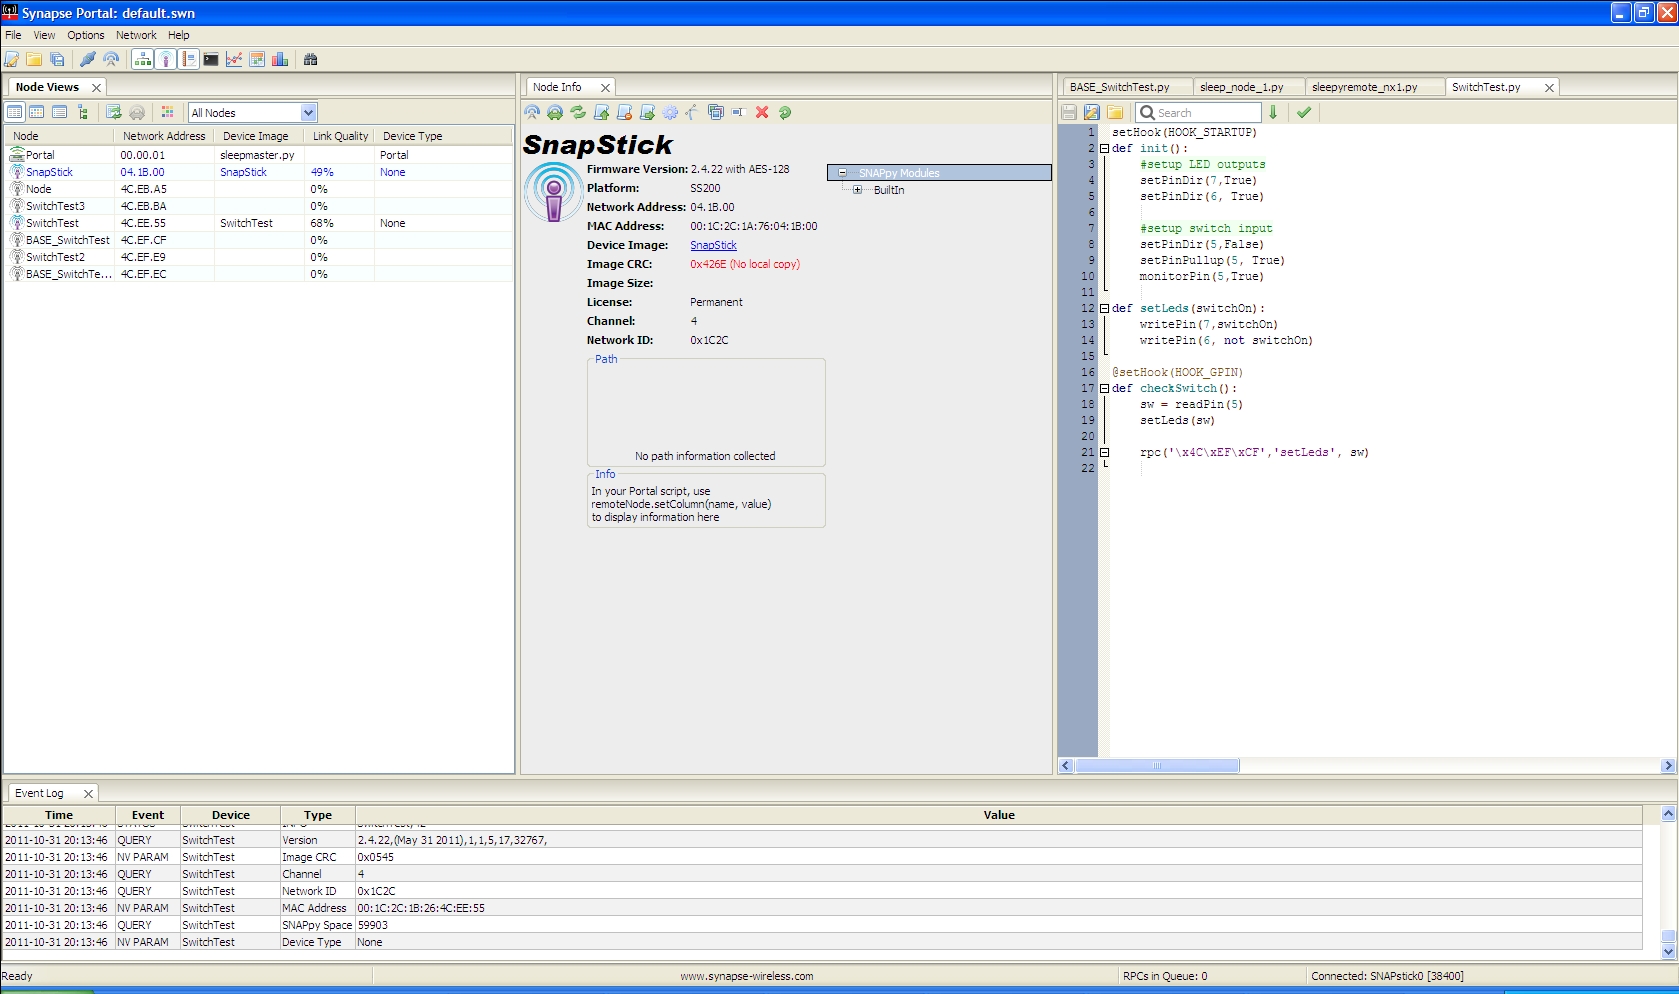Screen dimensions: 1679x994
Task: Switch Node Views to tree view
Action: click(x=82, y=113)
